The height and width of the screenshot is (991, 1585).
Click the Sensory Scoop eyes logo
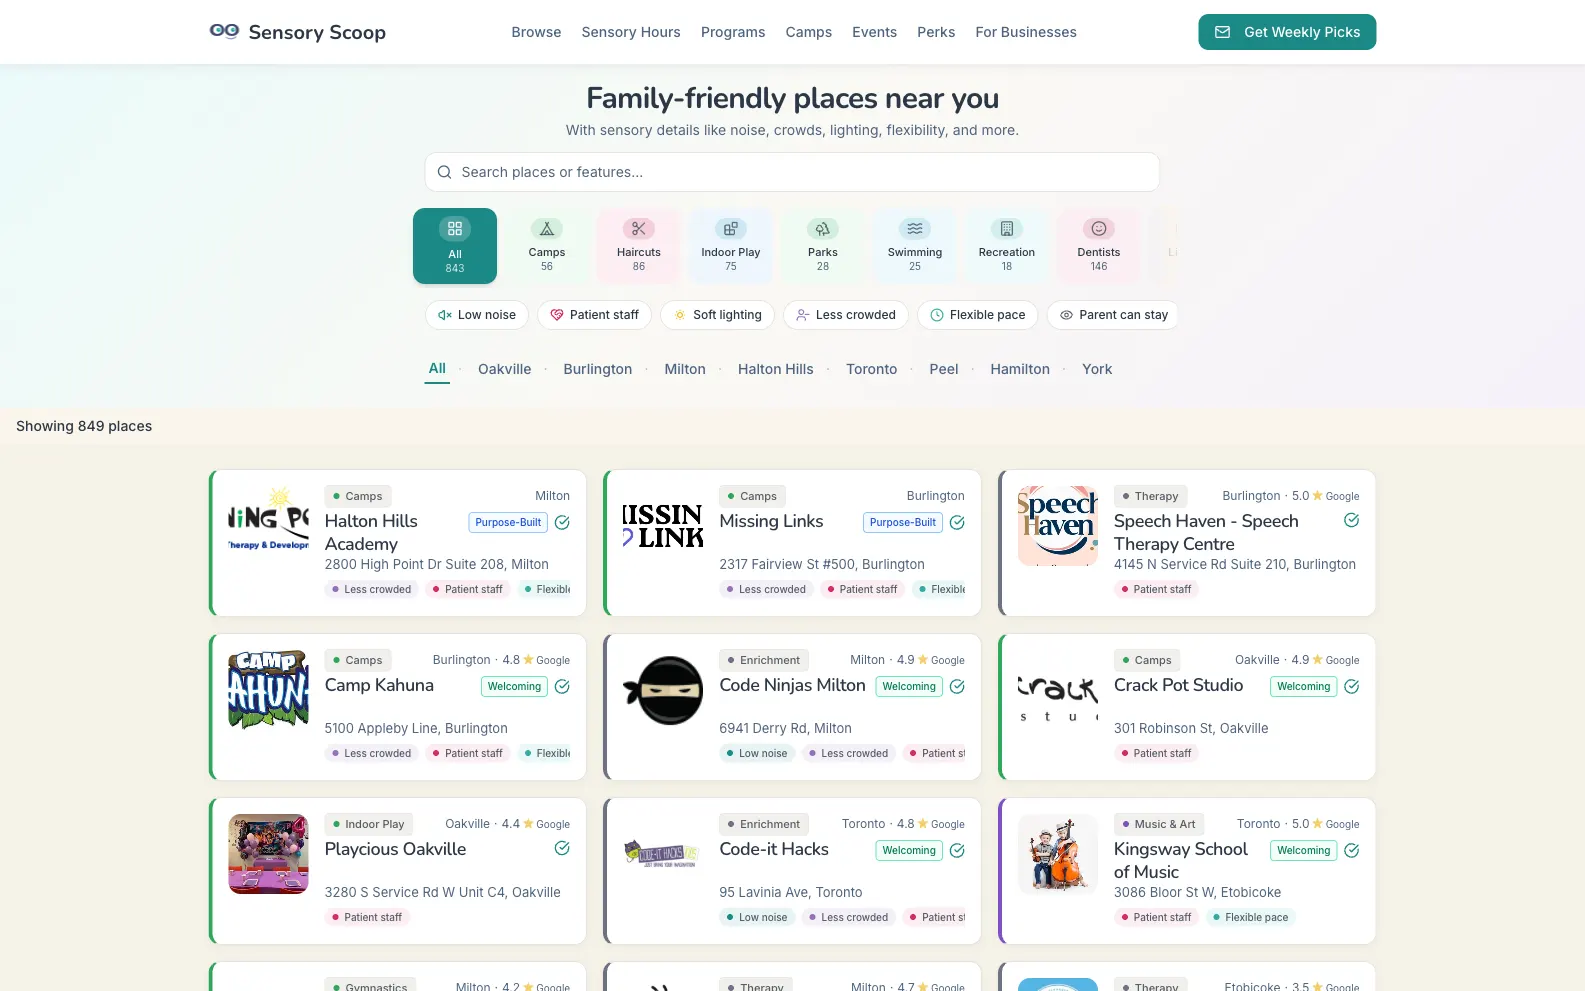224,31
